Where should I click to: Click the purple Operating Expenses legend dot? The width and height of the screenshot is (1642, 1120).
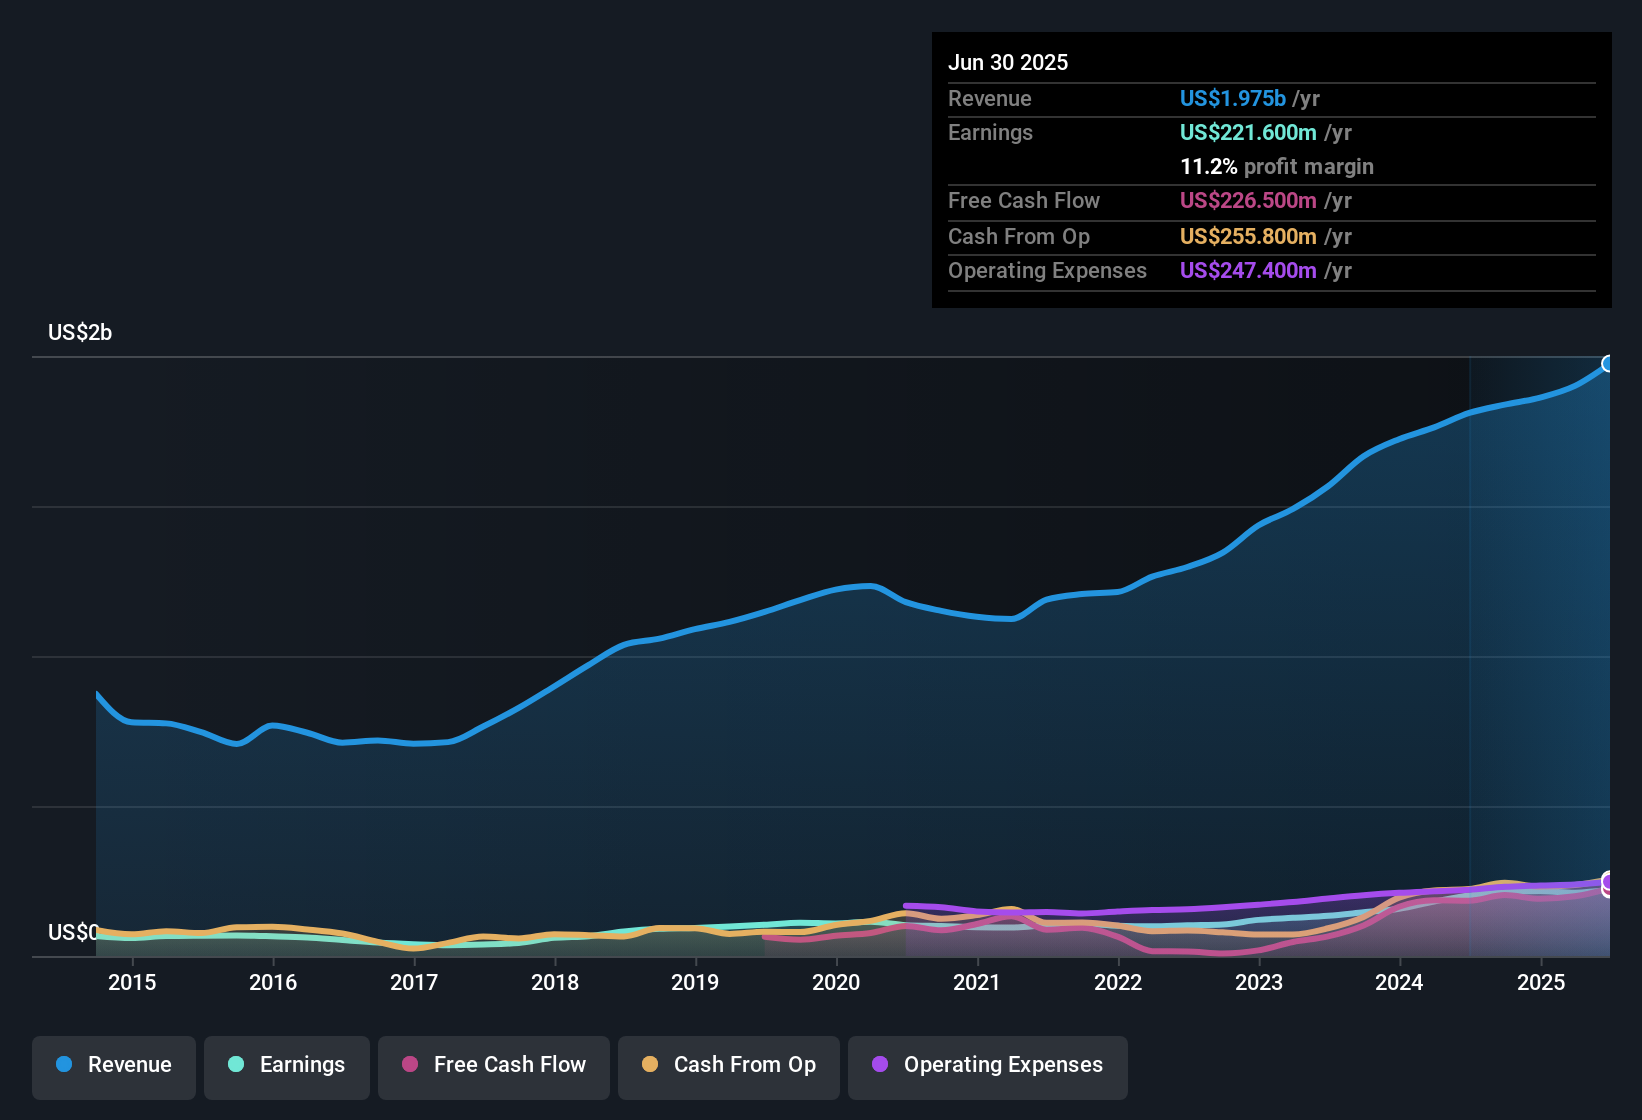tap(879, 1065)
